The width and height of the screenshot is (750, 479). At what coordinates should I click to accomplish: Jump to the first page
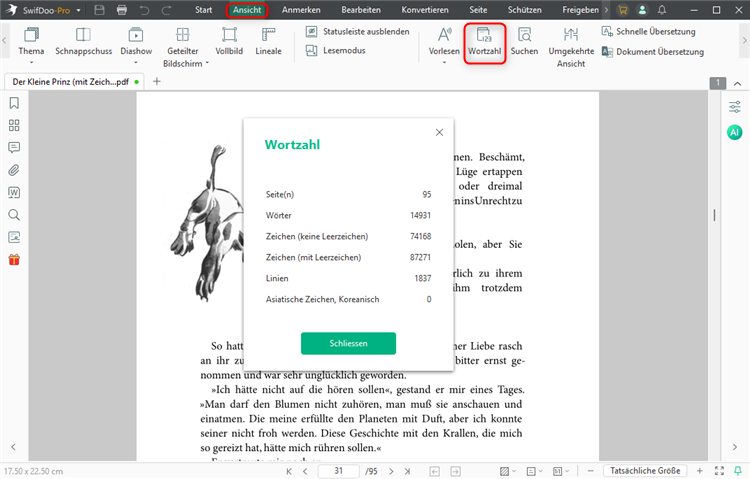coord(289,471)
